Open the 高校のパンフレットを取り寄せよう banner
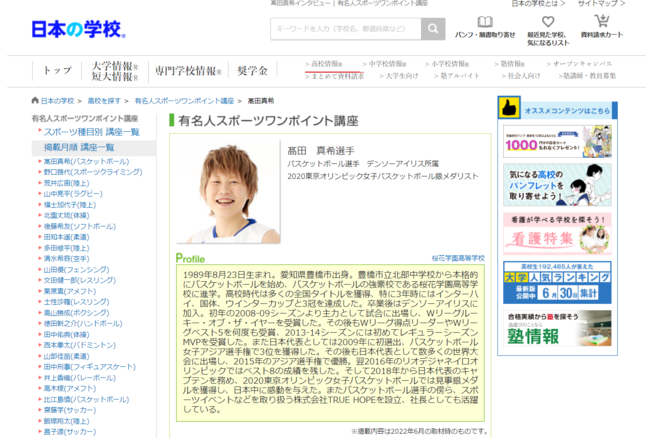650x439 pixels. [x=557, y=185]
